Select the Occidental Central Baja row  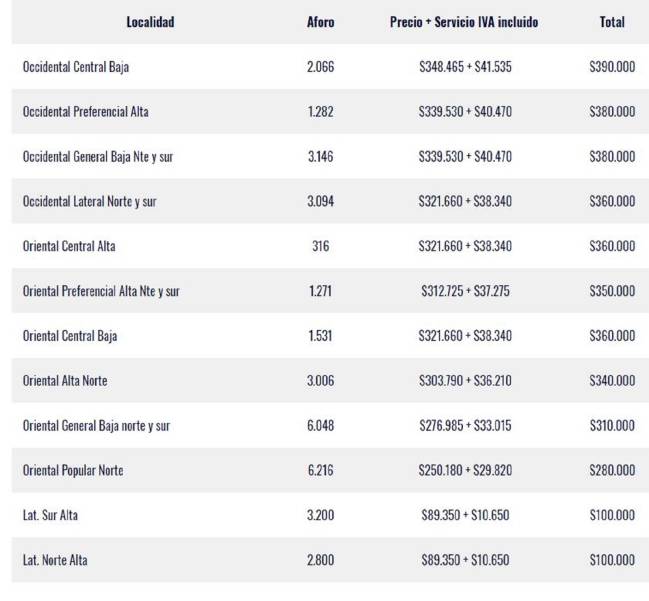click(x=330, y=67)
